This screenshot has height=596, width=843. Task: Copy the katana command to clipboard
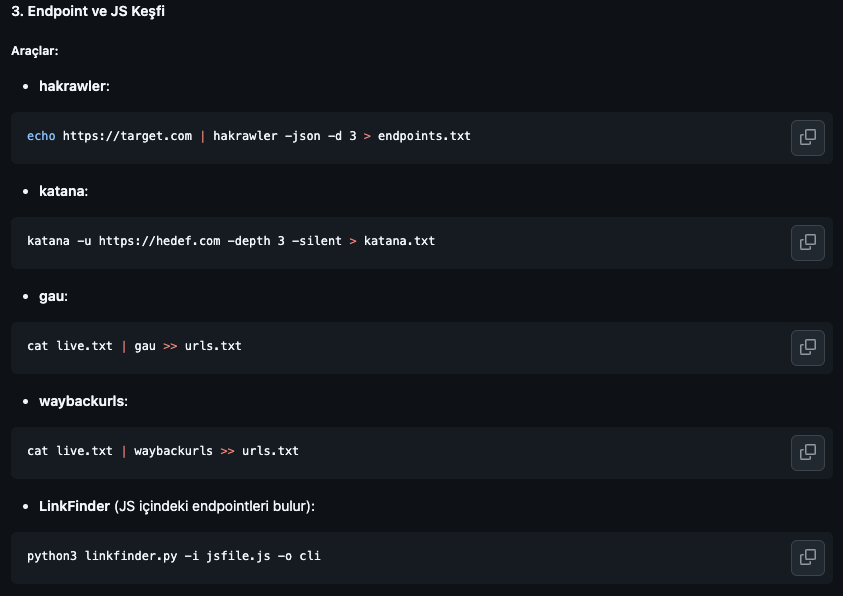coord(807,242)
